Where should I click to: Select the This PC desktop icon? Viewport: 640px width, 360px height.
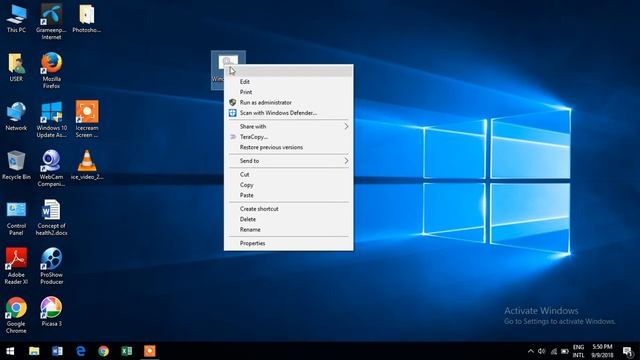[x=16, y=19]
